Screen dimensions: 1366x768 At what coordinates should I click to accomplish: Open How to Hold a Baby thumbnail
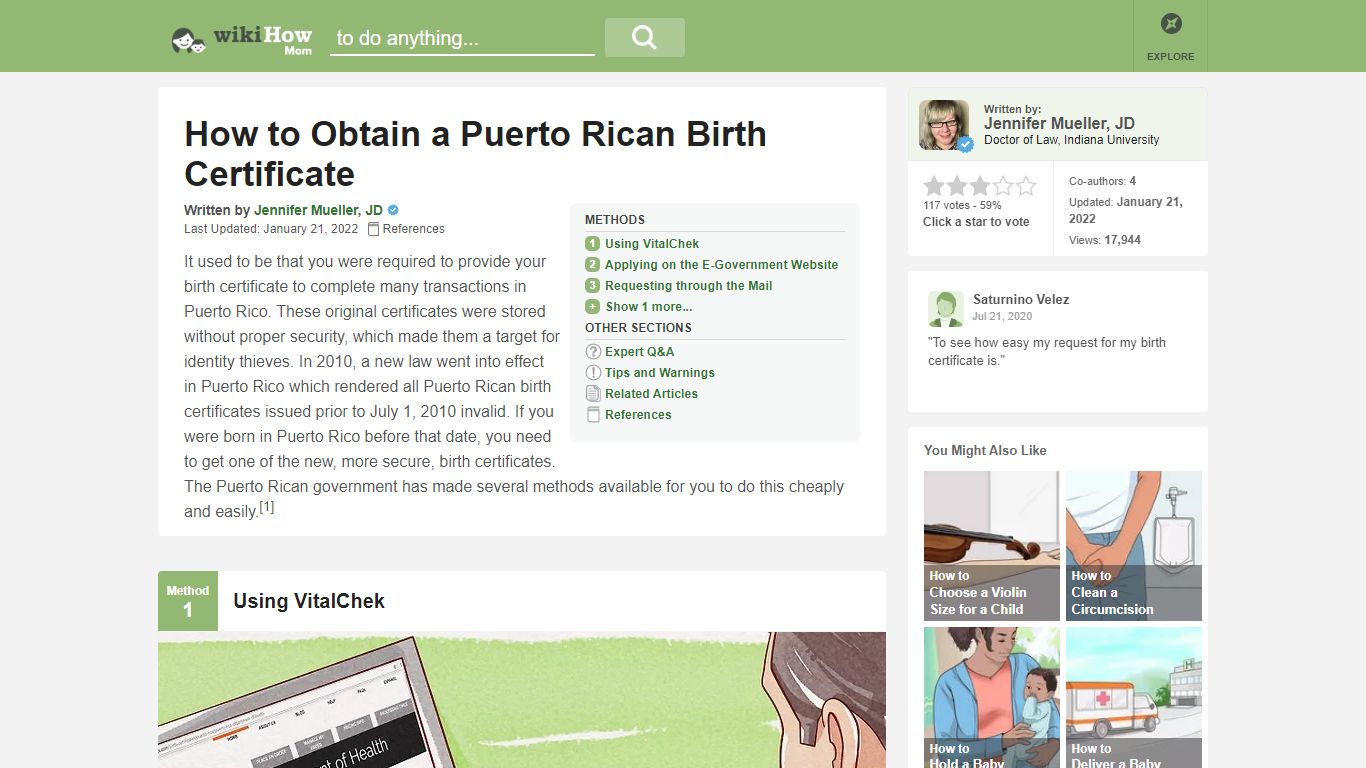point(991,697)
